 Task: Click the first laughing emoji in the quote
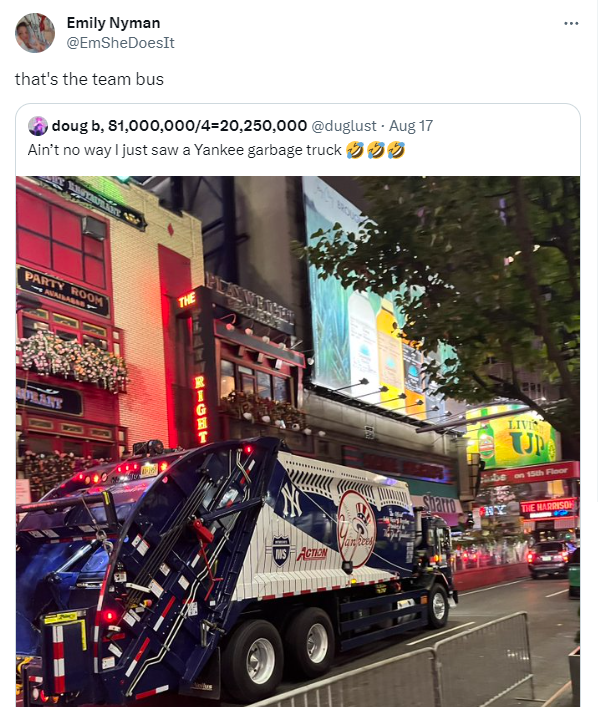[355, 150]
